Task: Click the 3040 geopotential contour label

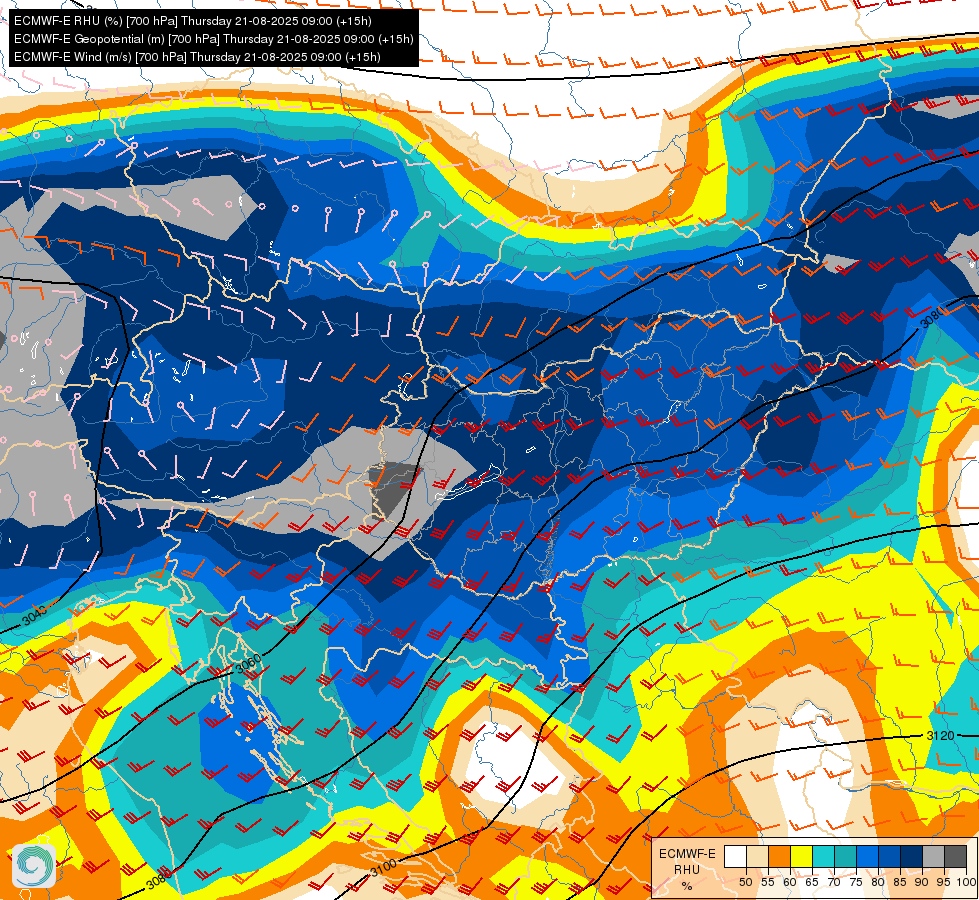Action: [34, 615]
